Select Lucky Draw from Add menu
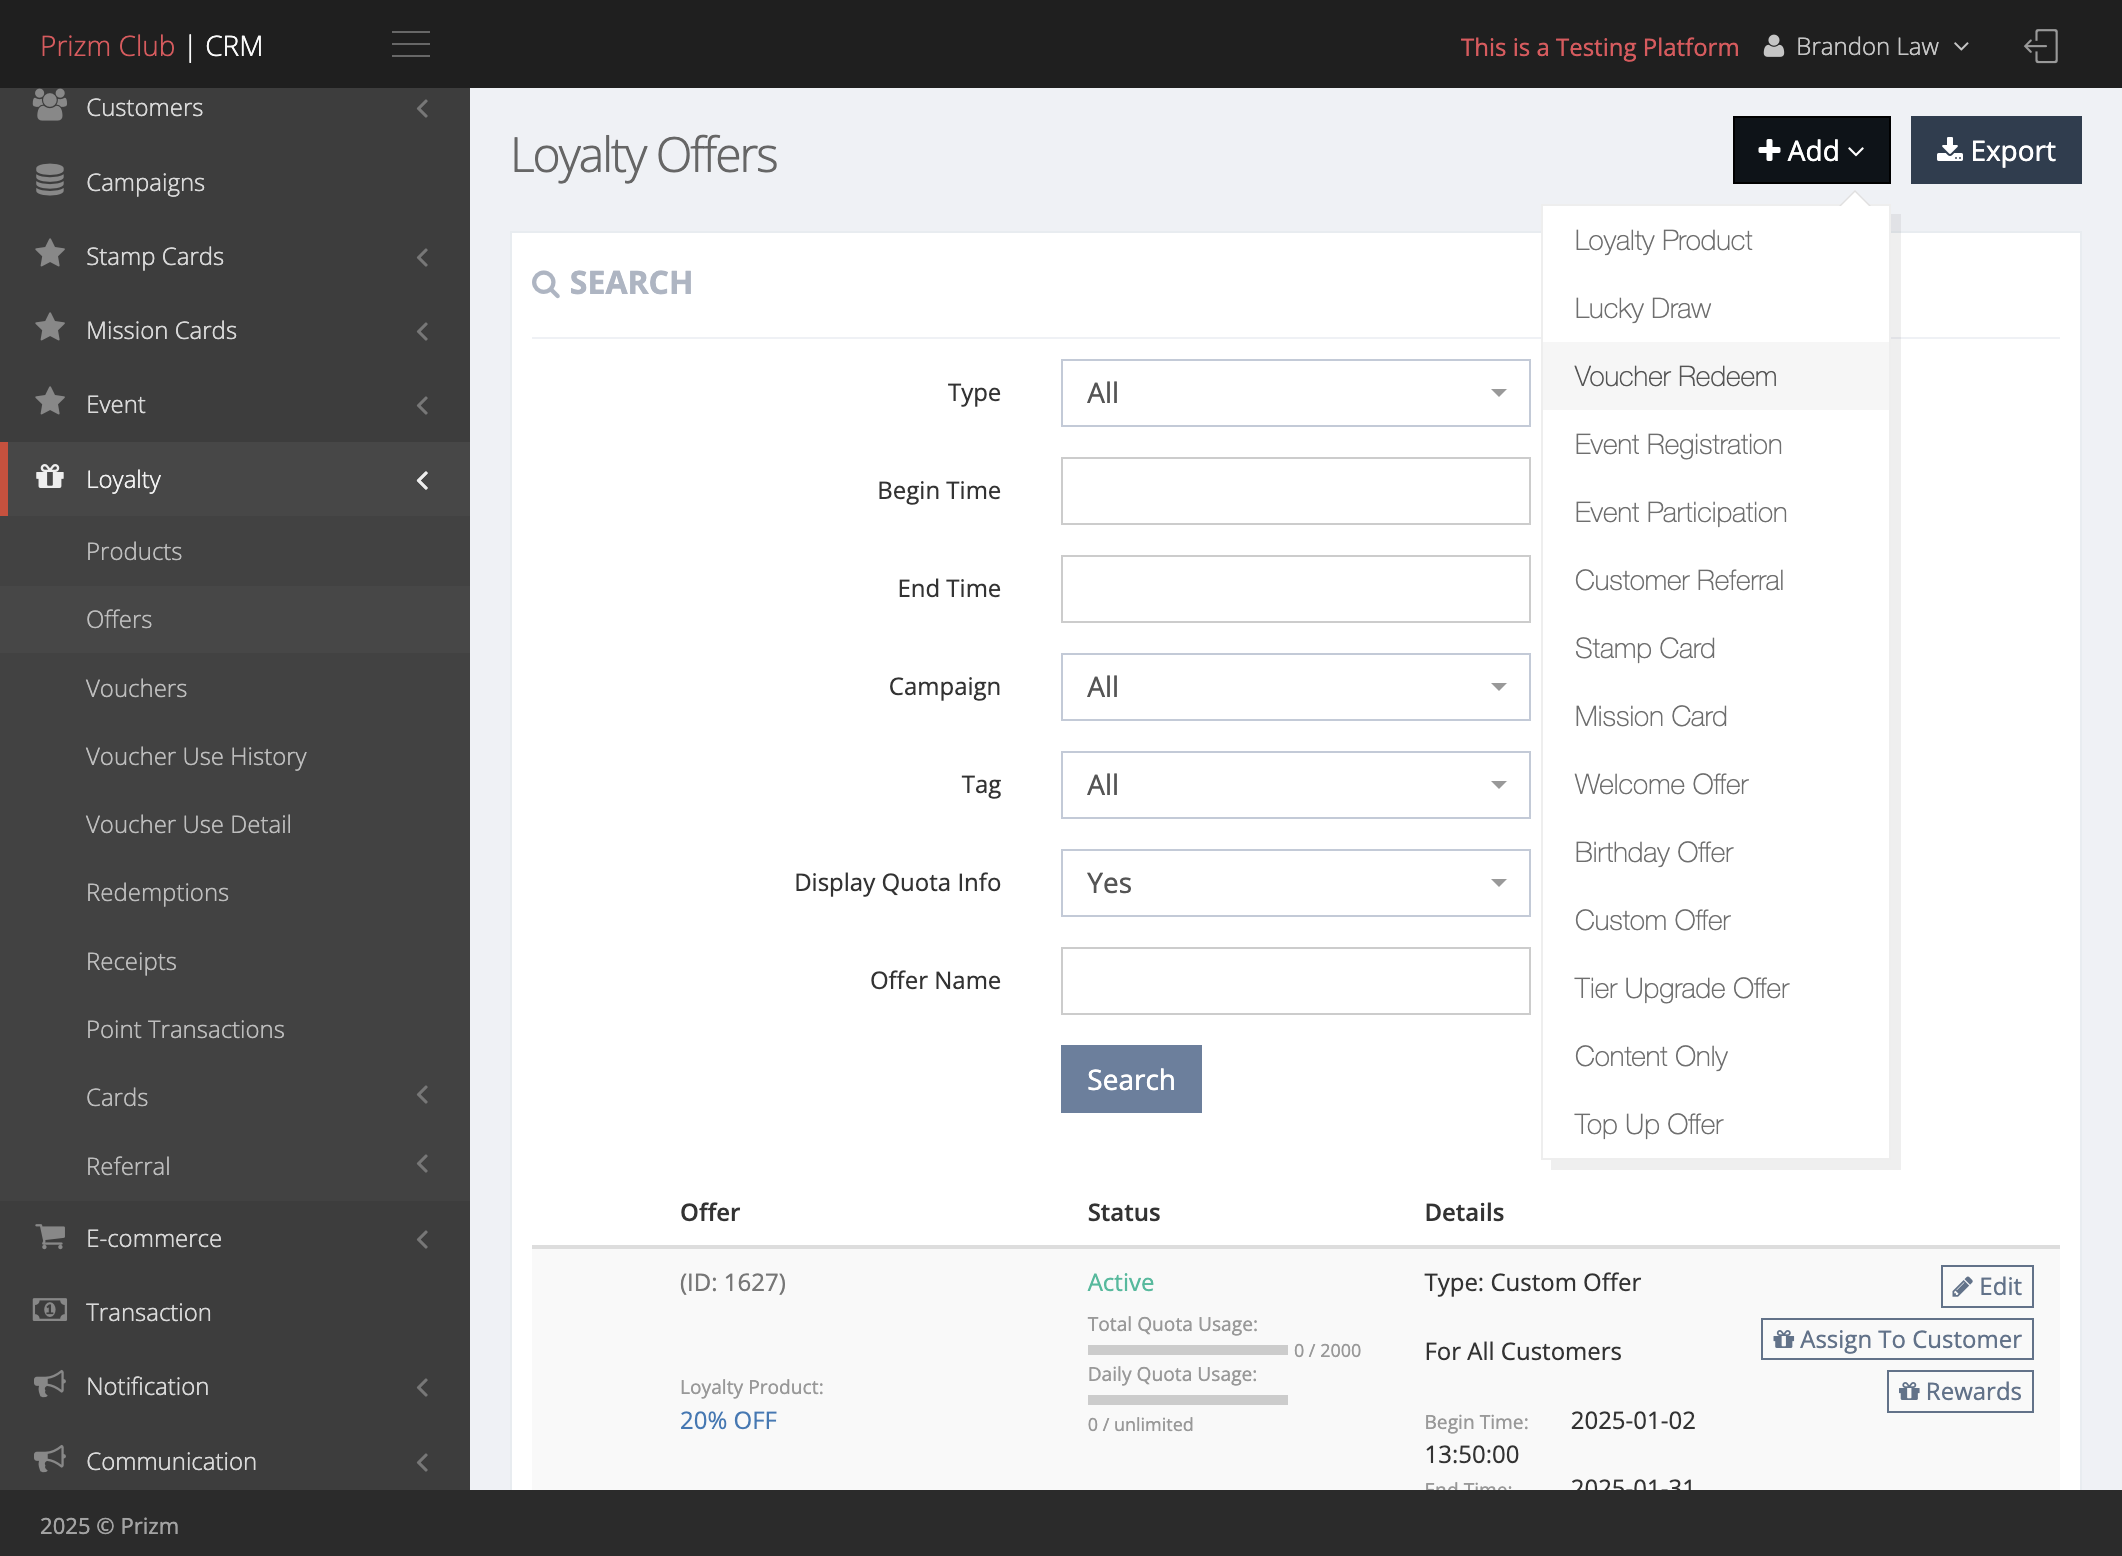The width and height of the screenshot is (2122, 1556). click(x=1715, y=308)
